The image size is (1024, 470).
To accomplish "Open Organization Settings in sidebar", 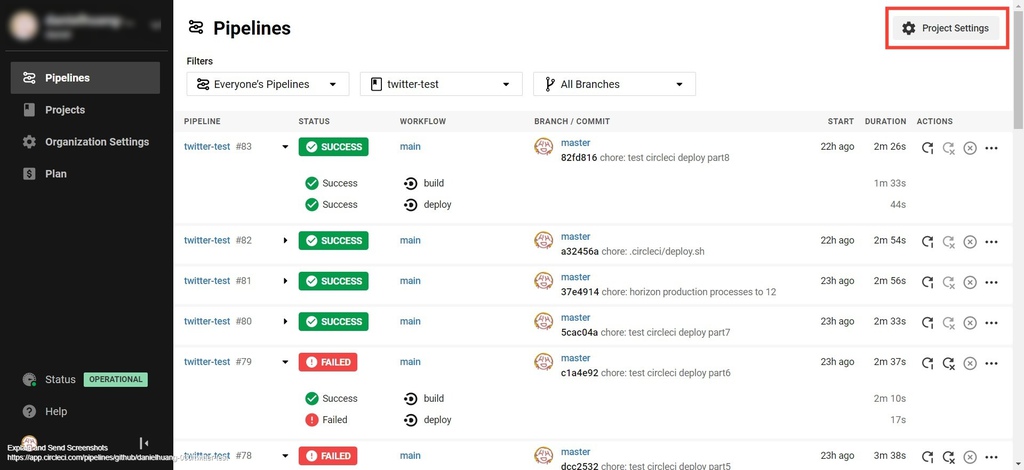I will coord(96,142).
